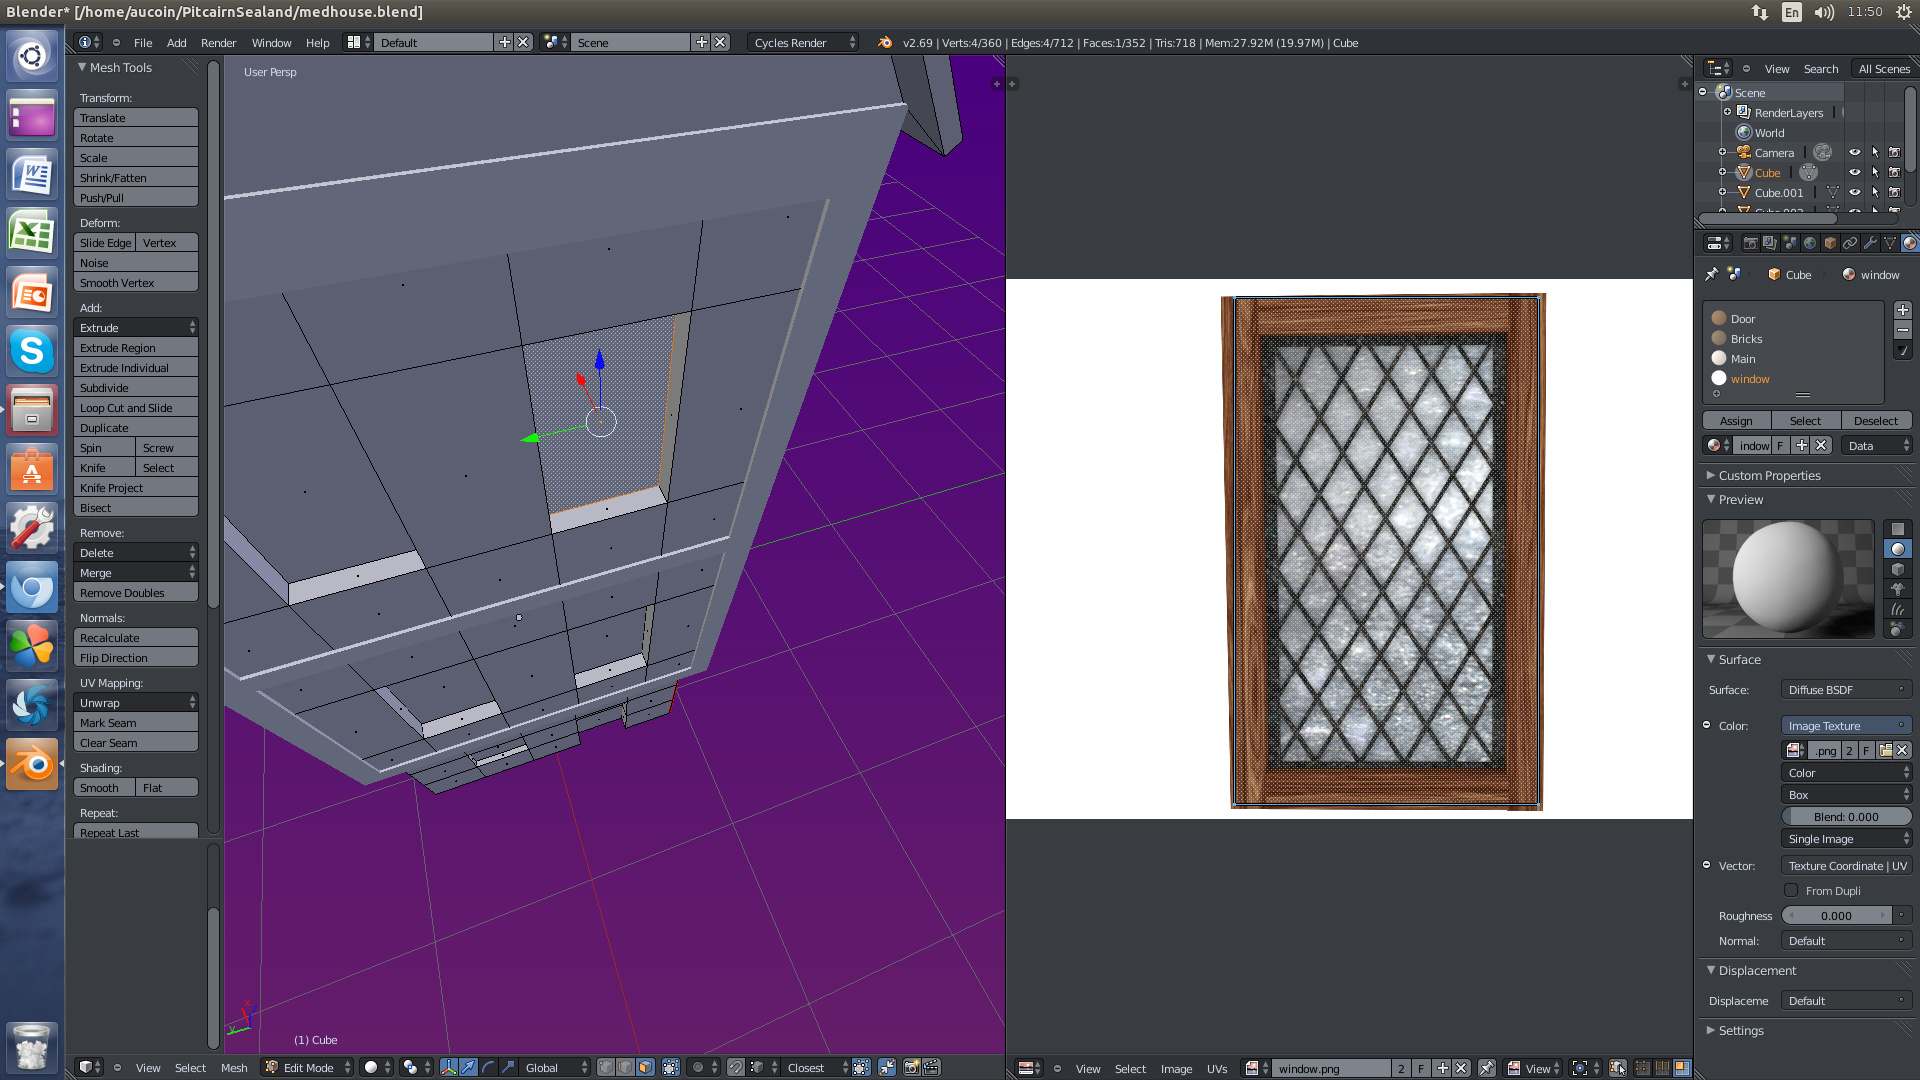Open Global transform orientation dropdown
The height and width of the screenshot is (1080, 1920).
click(x=556, y=1067)
